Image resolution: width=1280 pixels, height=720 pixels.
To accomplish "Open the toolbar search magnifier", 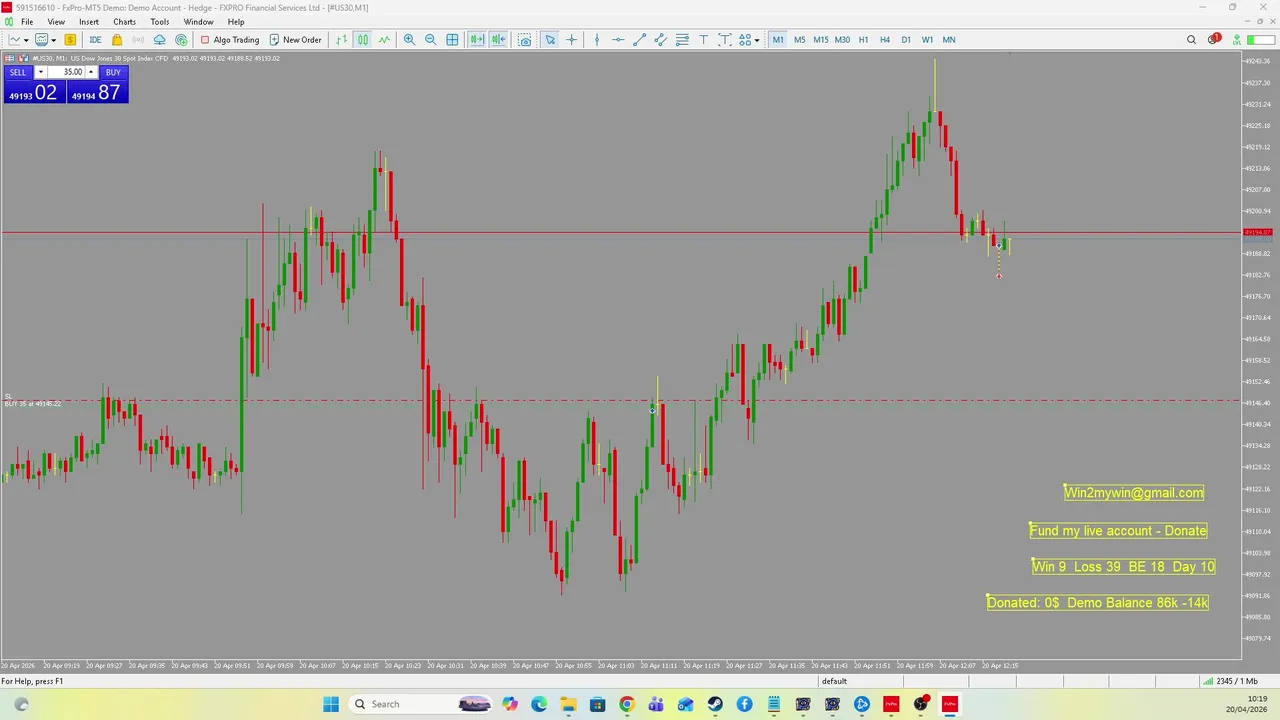I will [1191, 40].
